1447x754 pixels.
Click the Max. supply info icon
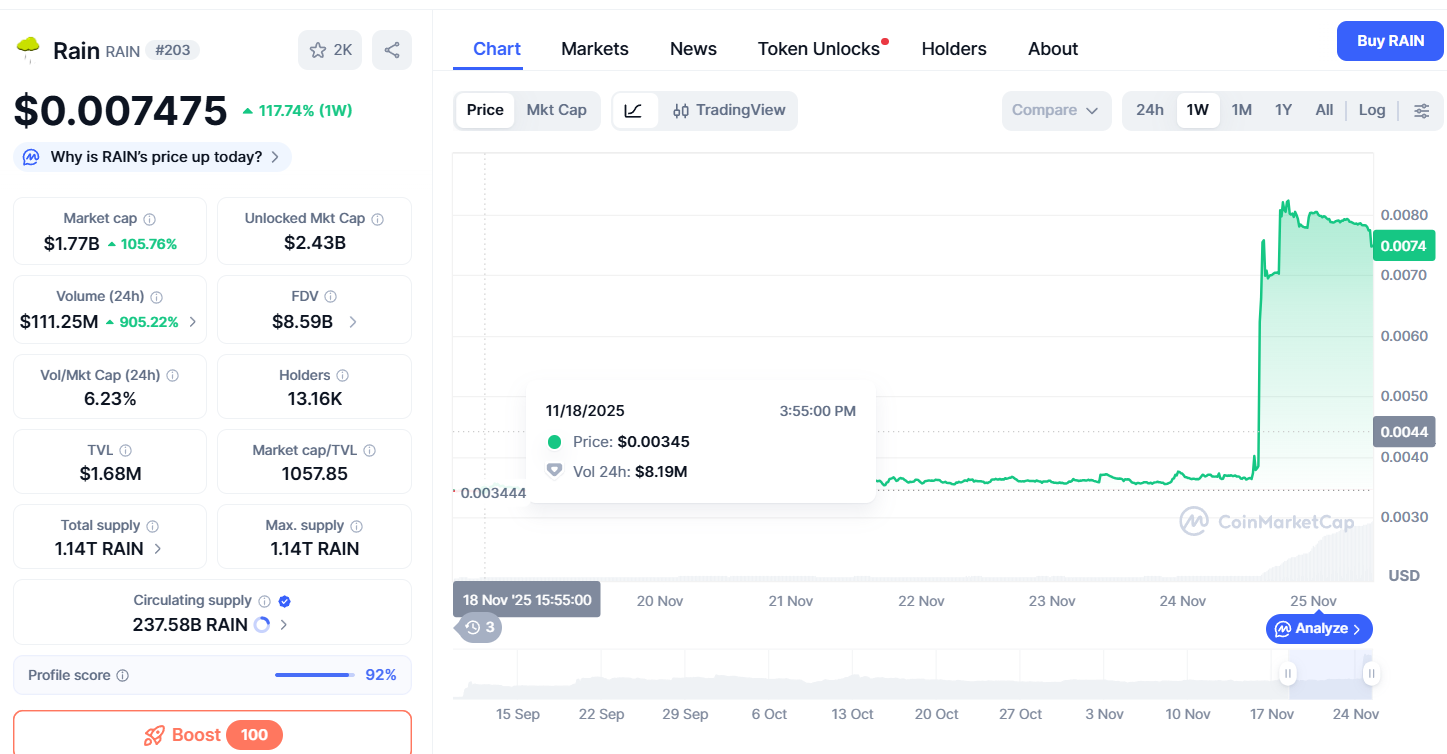point(357,526)
